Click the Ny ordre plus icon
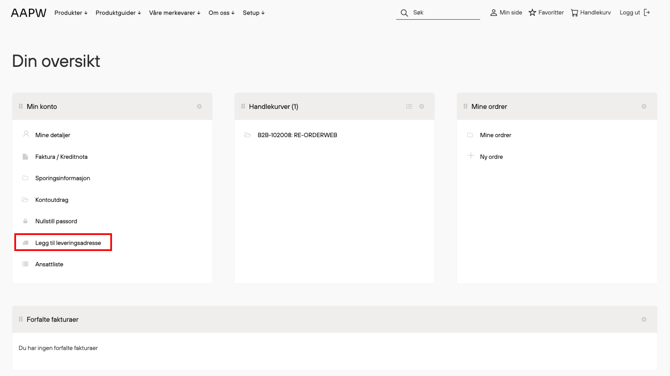 click(470, 156)
